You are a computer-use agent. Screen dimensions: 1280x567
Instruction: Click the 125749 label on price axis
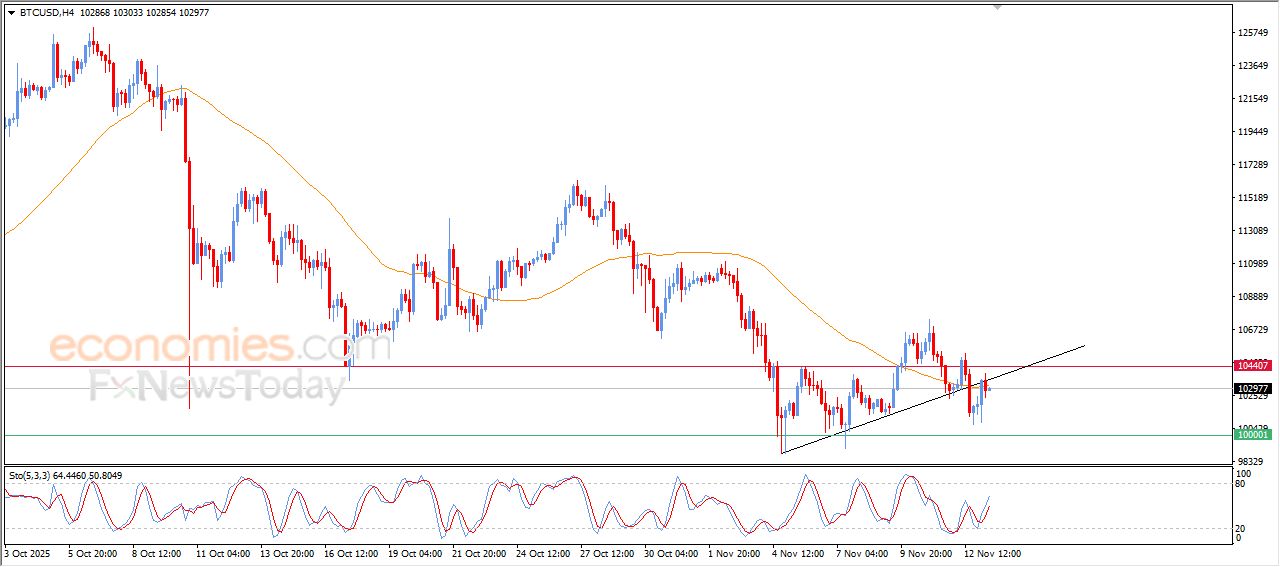[x=1253, y=33]
